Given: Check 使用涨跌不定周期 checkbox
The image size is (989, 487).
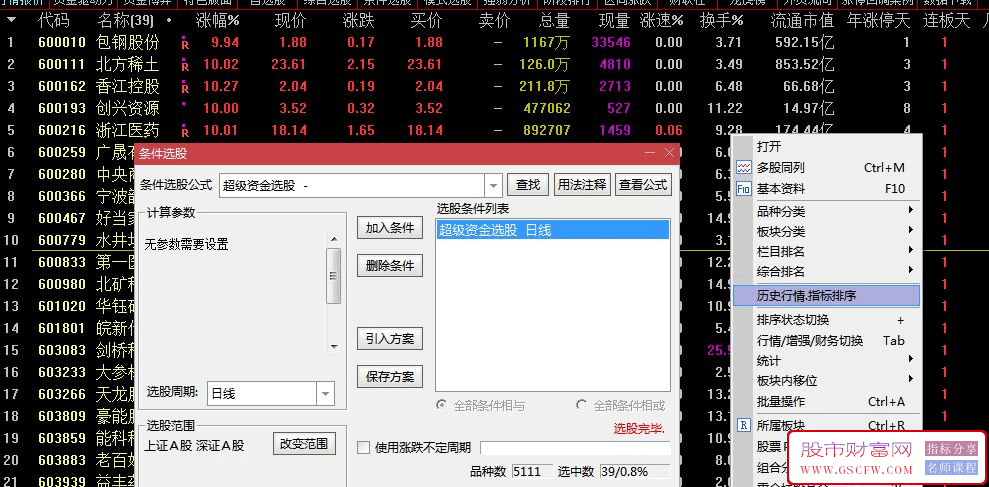Looking at the screenshot, I should point(363,448).
